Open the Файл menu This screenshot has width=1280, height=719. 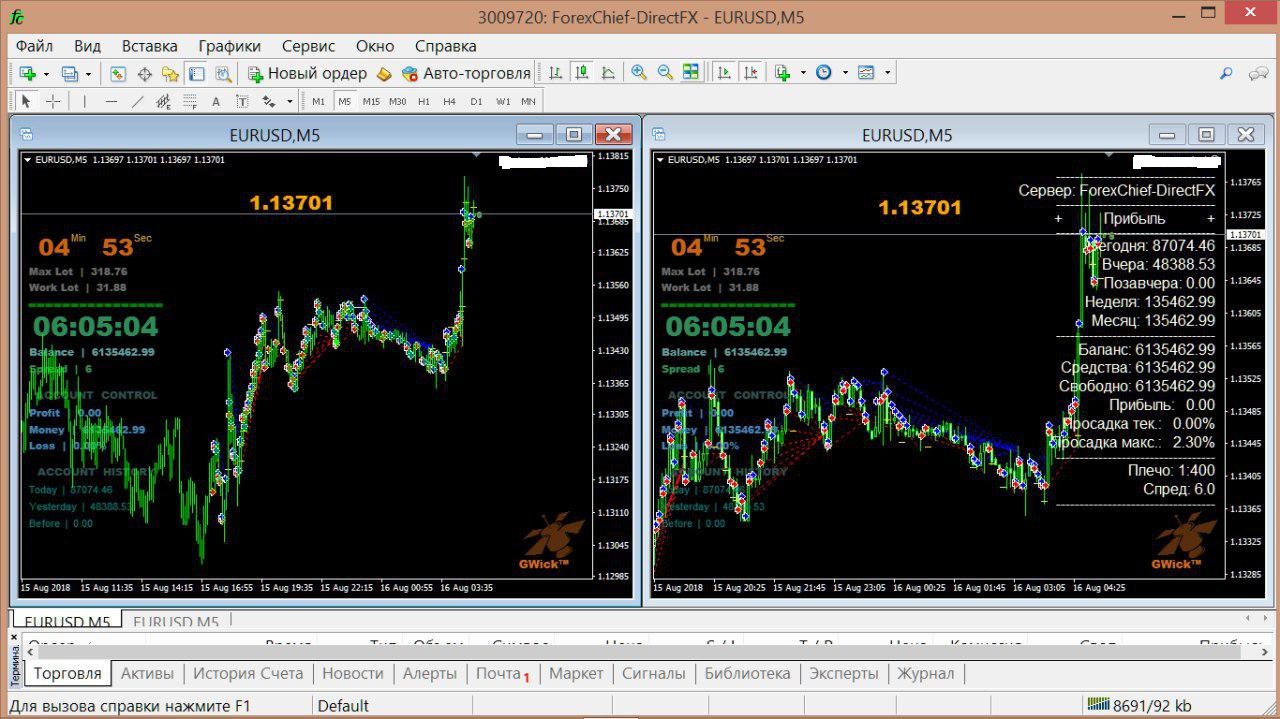(35, 46)
